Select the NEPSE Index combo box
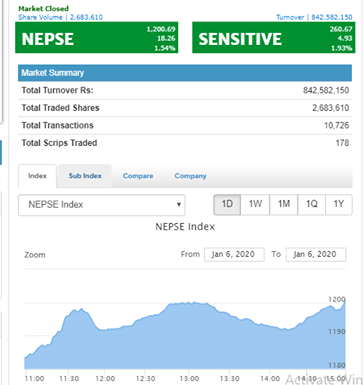The height and width of the screenshot is (385, 364). tap(102, 205)
